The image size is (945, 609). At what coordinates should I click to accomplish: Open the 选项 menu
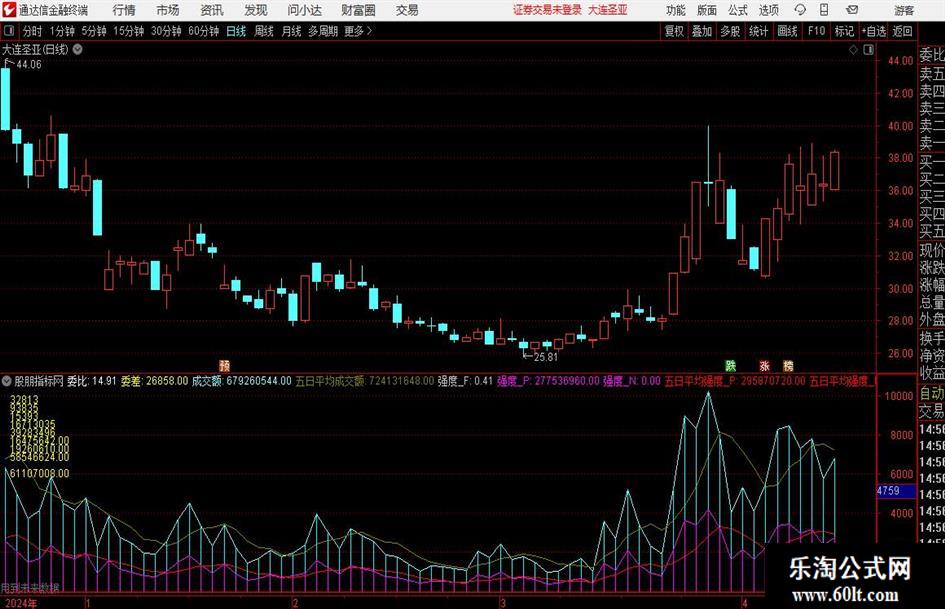(x=768, y=10)
